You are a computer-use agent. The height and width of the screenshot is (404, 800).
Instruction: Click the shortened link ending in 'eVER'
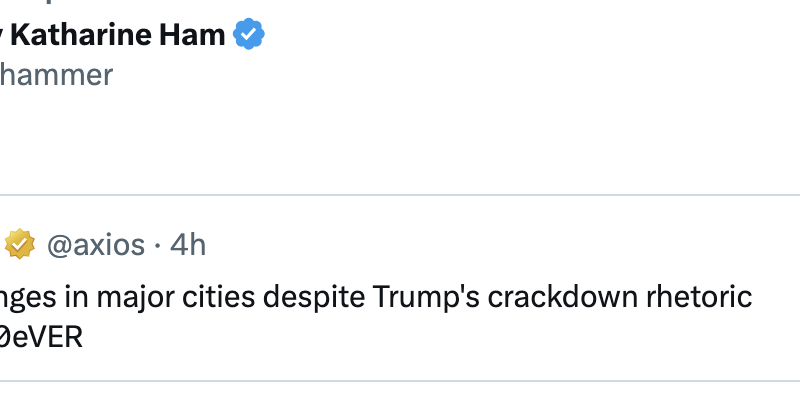(x=40, y=337)
